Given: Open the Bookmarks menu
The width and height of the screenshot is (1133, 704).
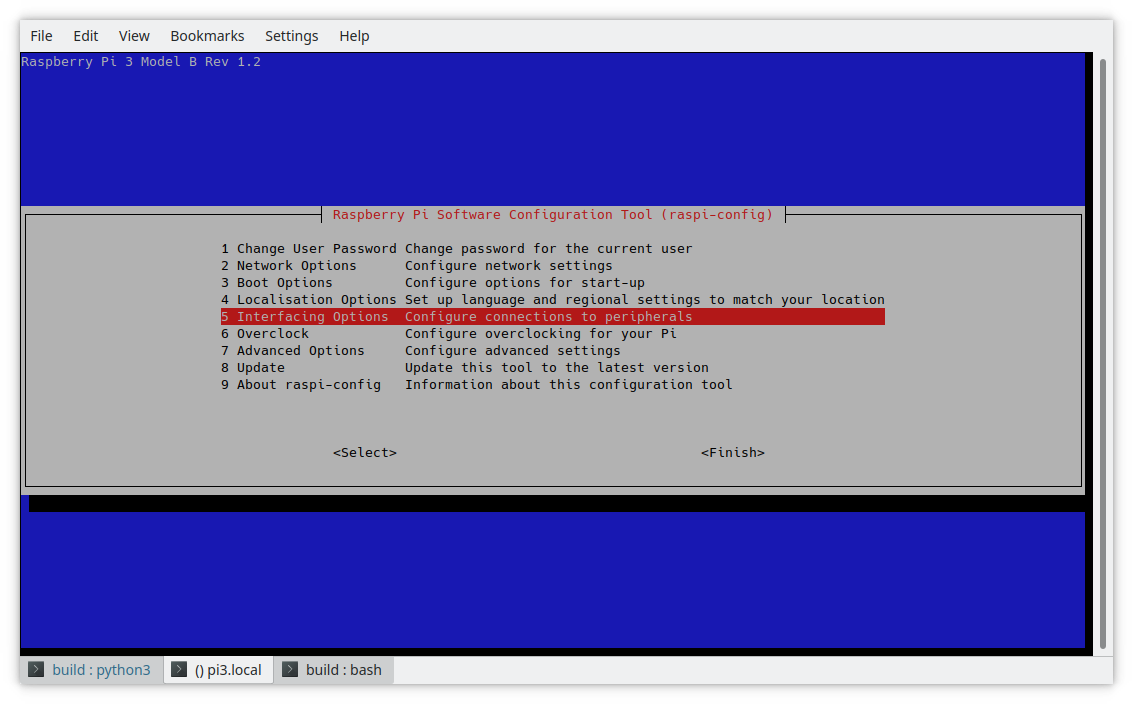Looking at the screenshot, I should [207, 36].
